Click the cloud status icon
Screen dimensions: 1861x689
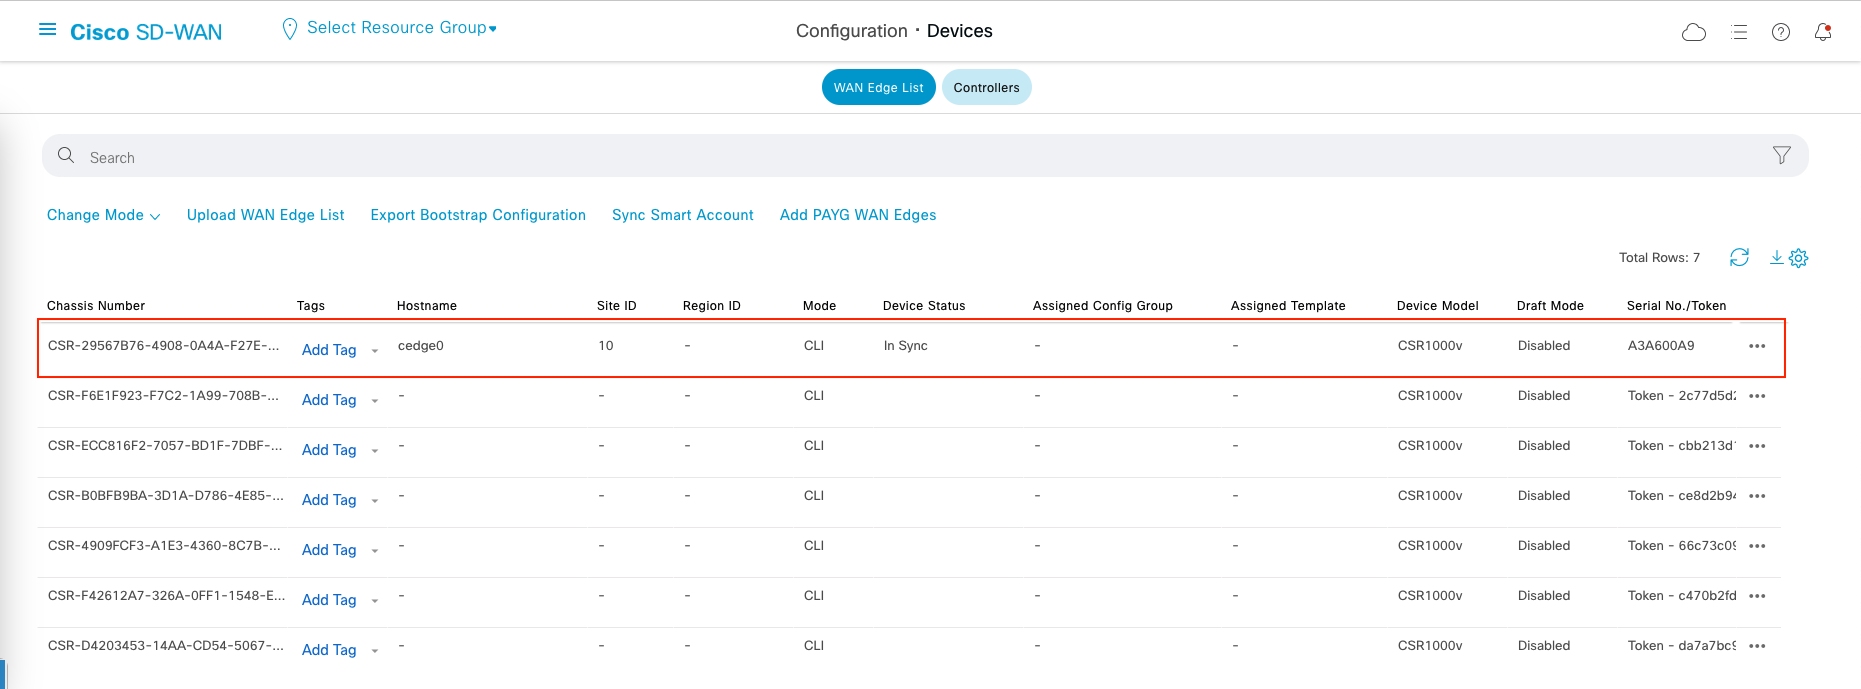1693,32
